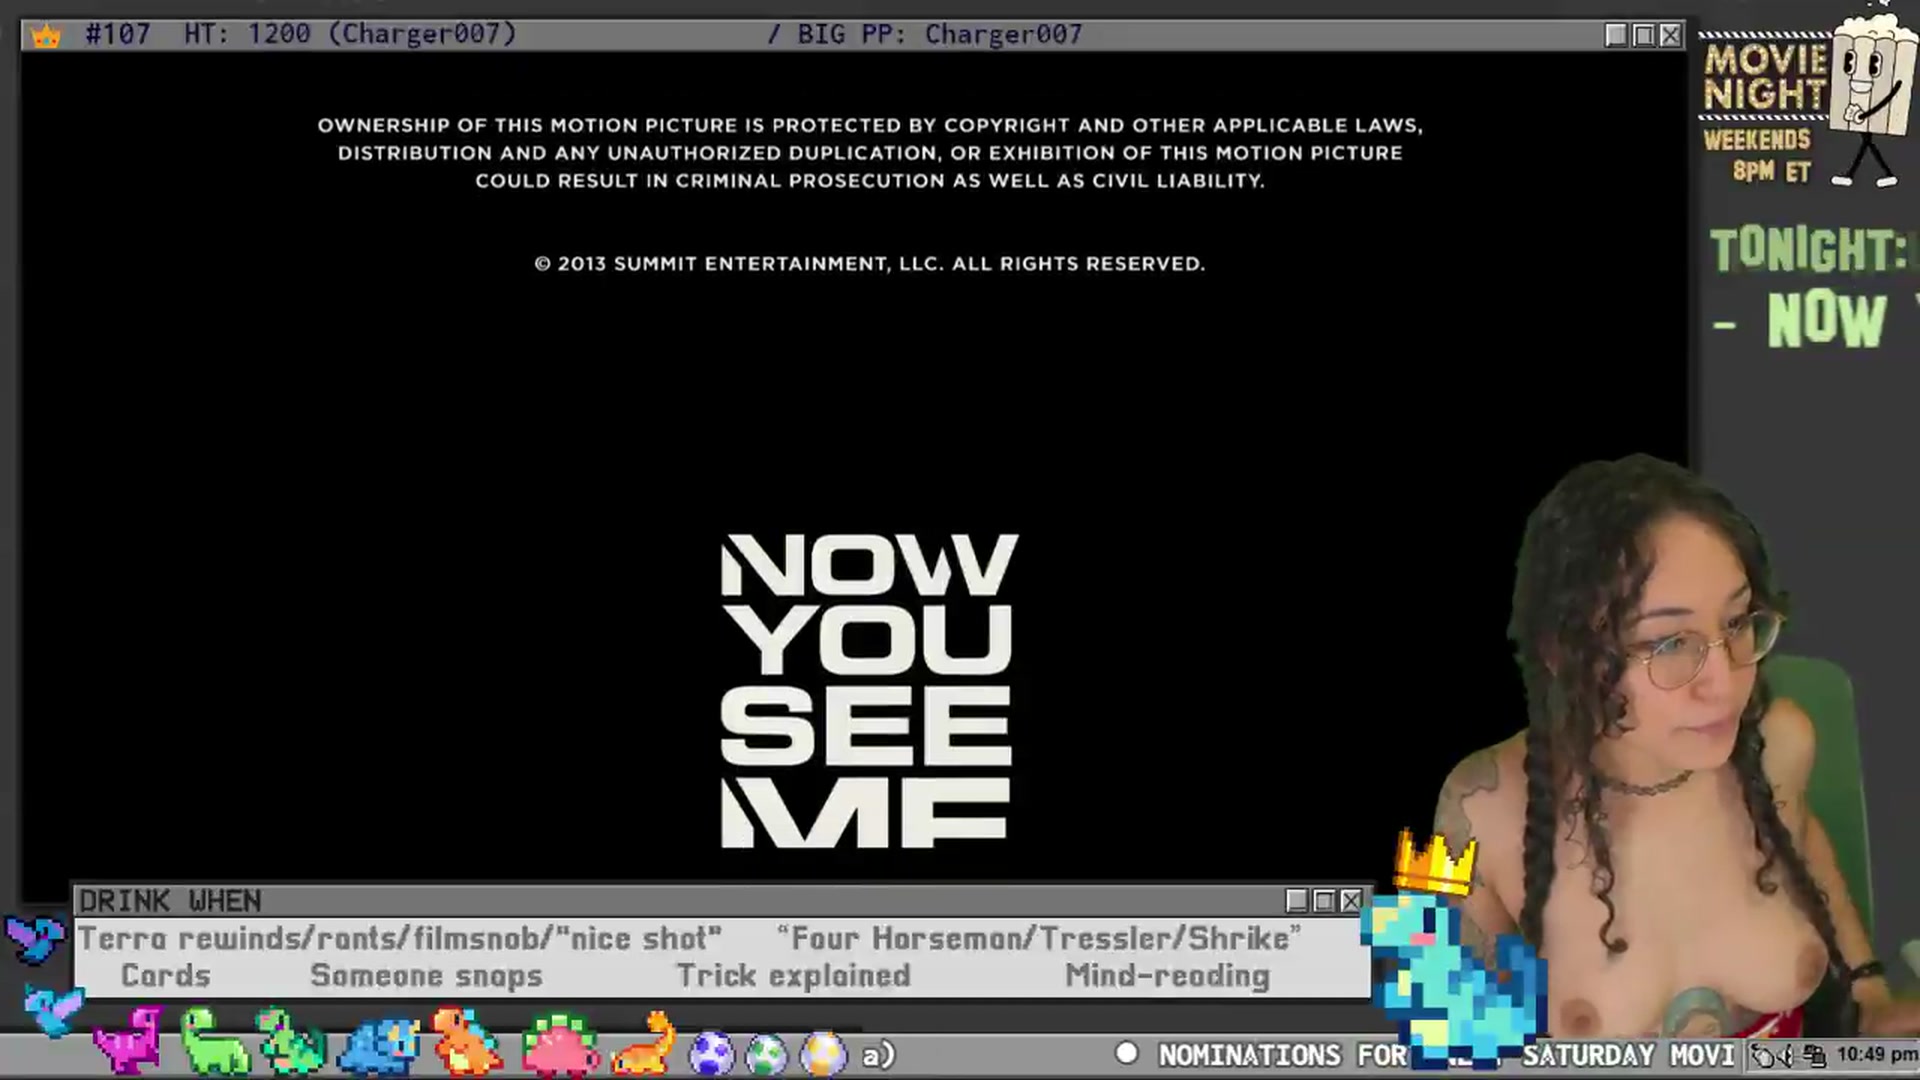Click the "MOVIE NIGHT" logo text

(x=1766, y=76)
